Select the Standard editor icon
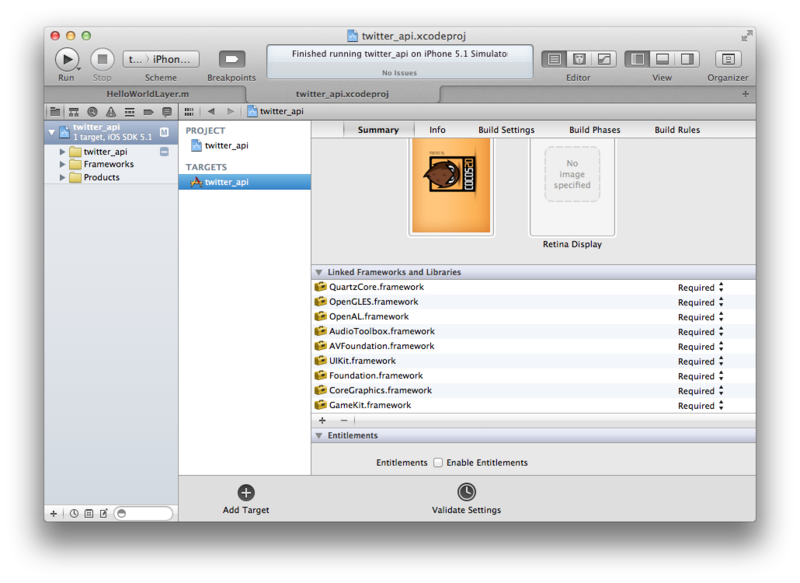Image resolution: width=800 pixels, height=583 pixels. pos(554,59)
